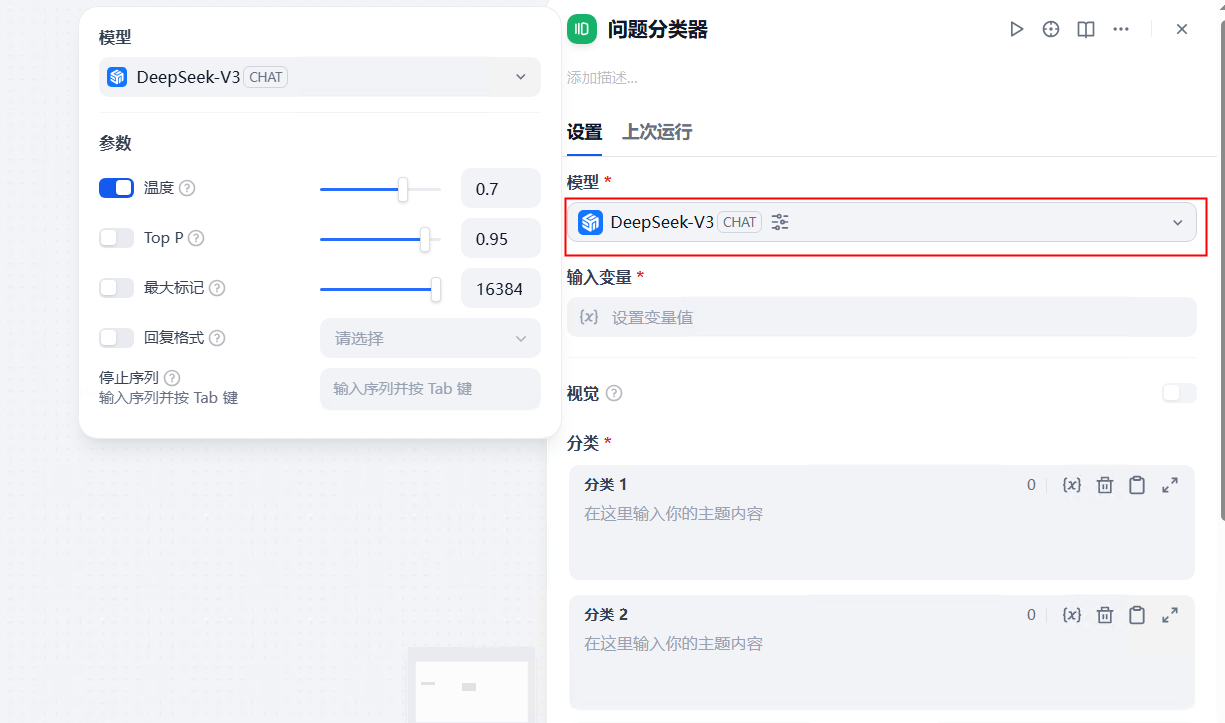This screenshot has width=1225, height=723.
Task: Enable the Top P toggle
Action: point(116,237)
